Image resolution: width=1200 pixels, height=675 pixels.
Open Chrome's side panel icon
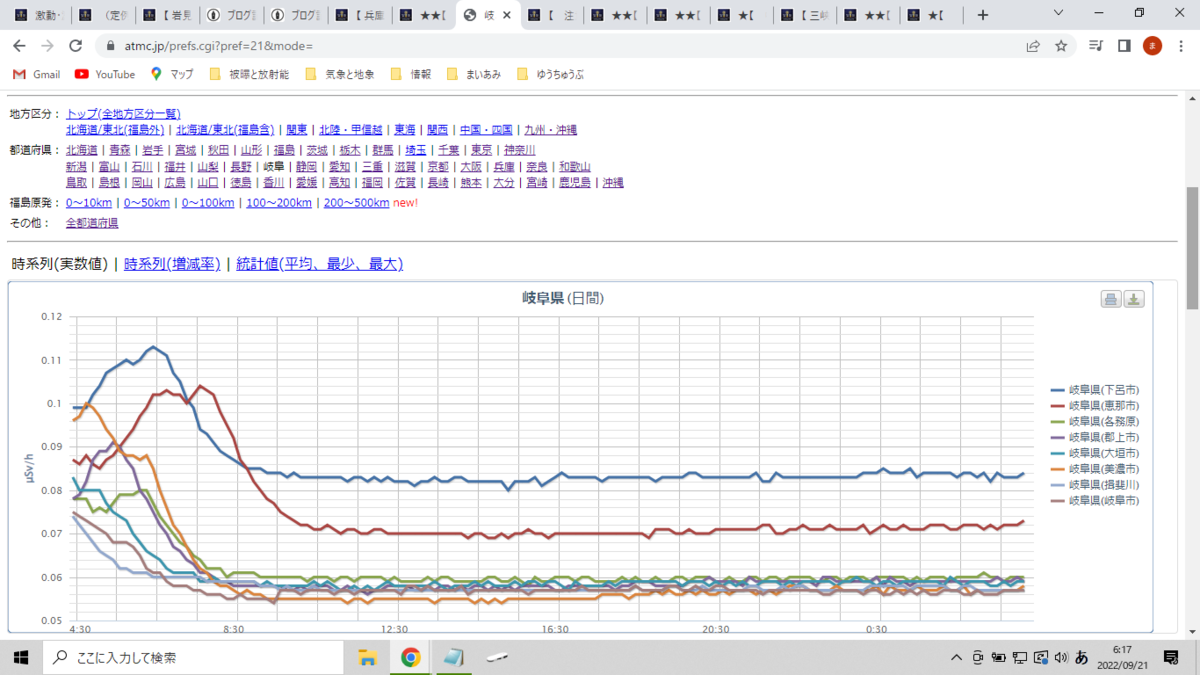point(1124,46)
